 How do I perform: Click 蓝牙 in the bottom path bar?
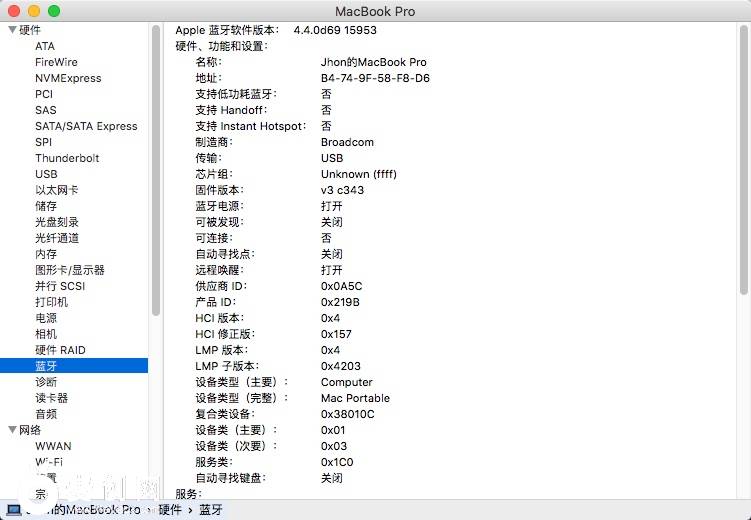pos(211,510)
